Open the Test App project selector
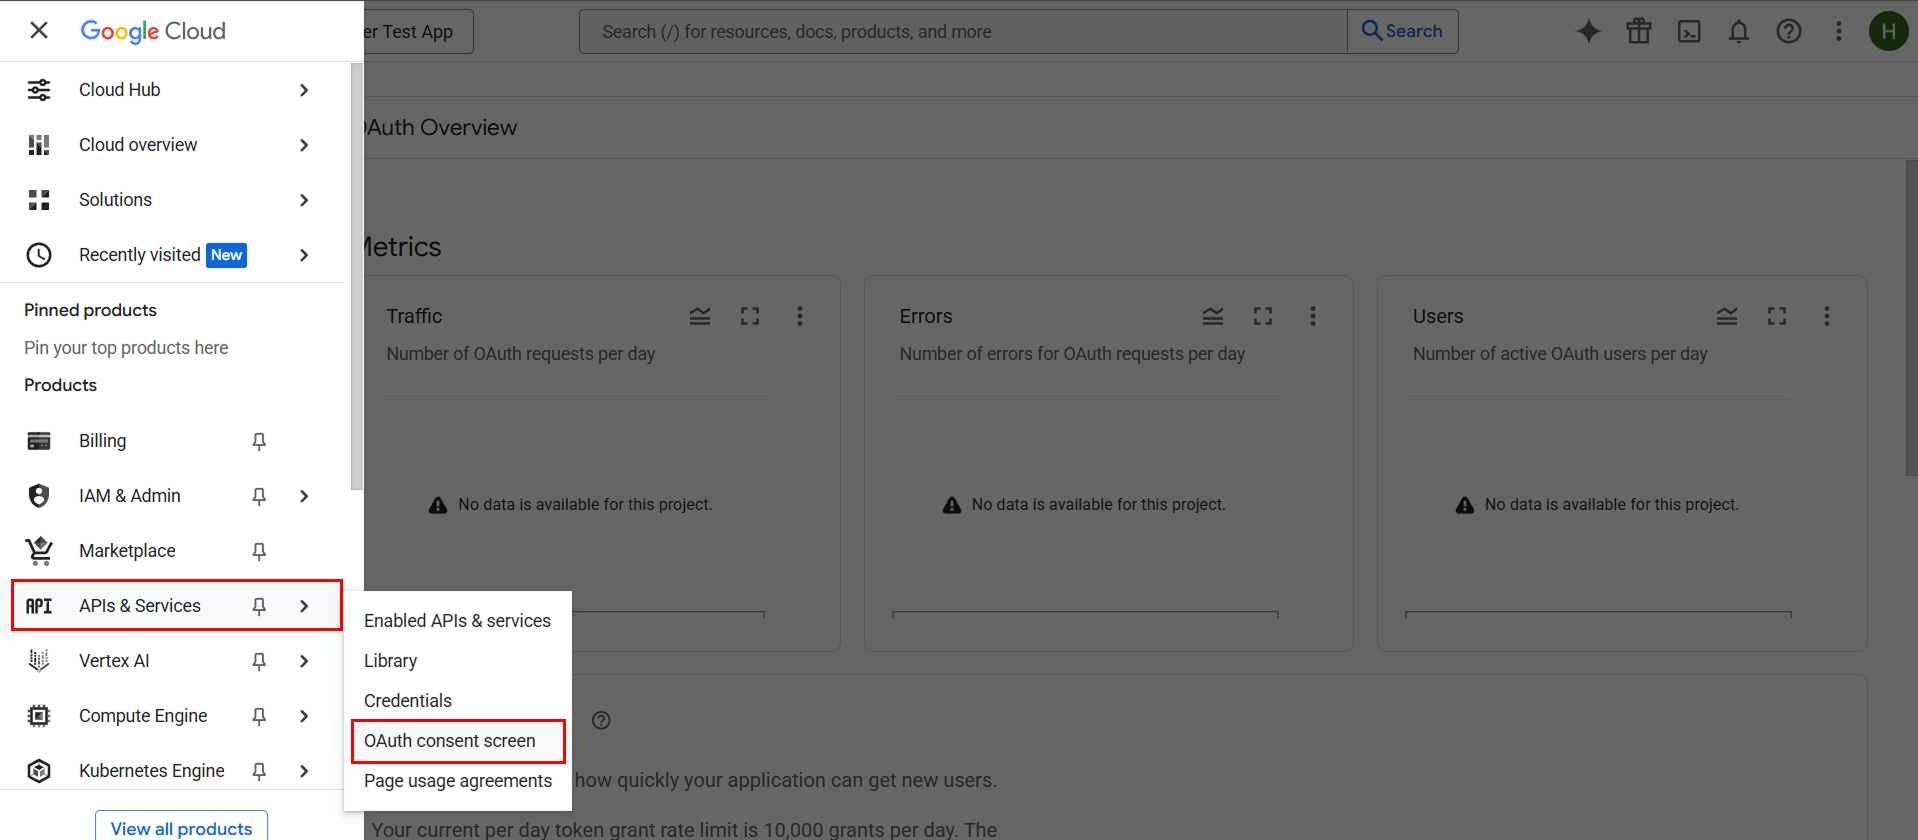1918x840 pixels. coord(418,31)
